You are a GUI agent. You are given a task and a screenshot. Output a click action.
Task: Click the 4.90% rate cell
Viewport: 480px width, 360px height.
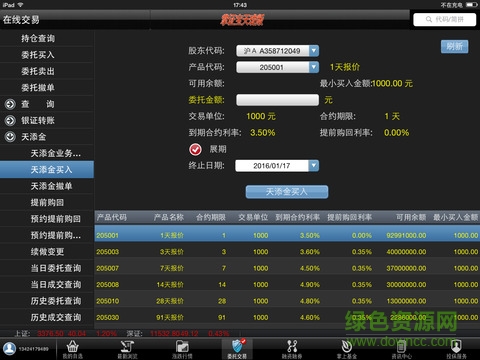pyautogui.click(x=310, y=285)
